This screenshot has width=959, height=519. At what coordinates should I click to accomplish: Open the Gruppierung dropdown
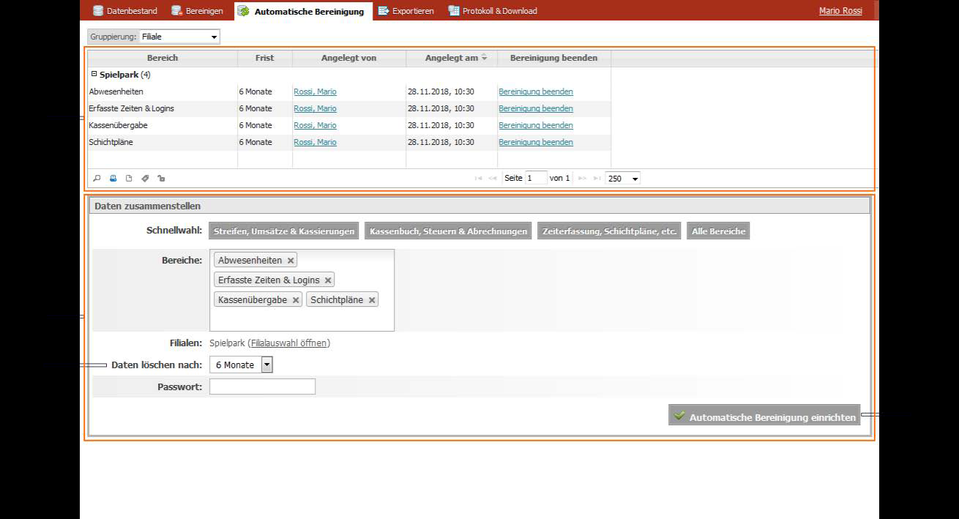pyautogui.click(x=179, y=37)
